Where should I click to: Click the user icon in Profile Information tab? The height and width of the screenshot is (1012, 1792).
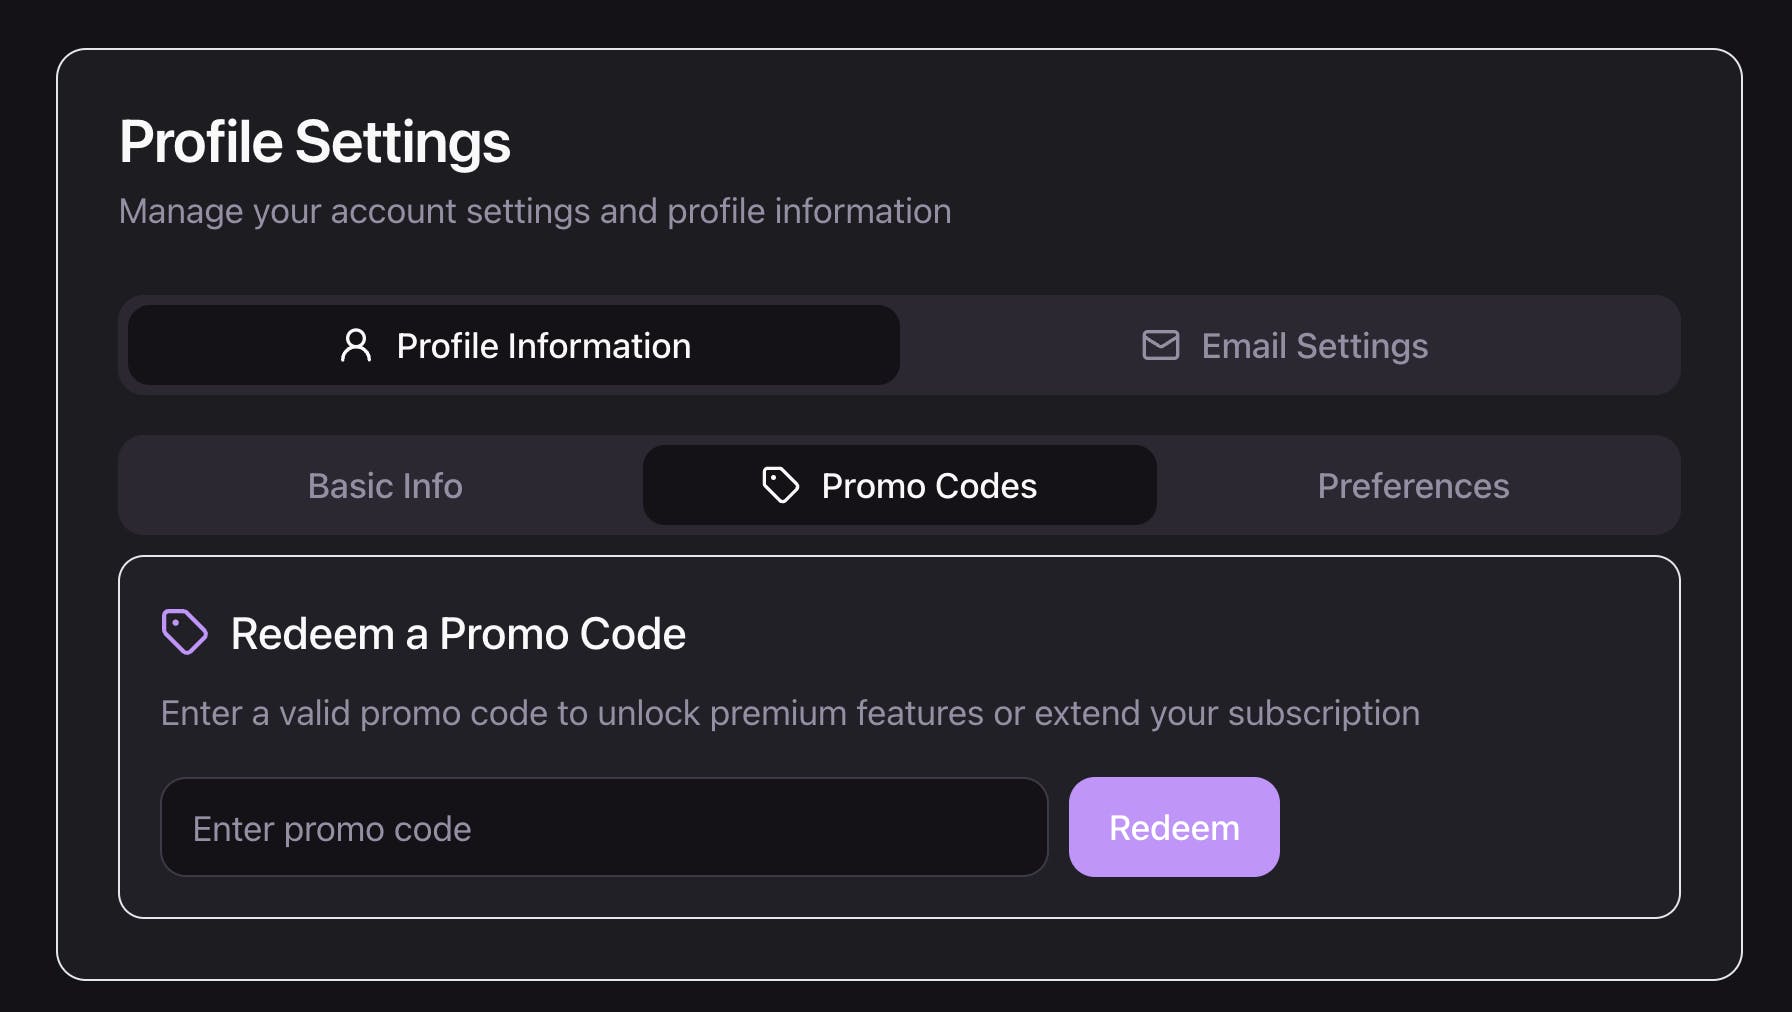click(x=356, y=345)
